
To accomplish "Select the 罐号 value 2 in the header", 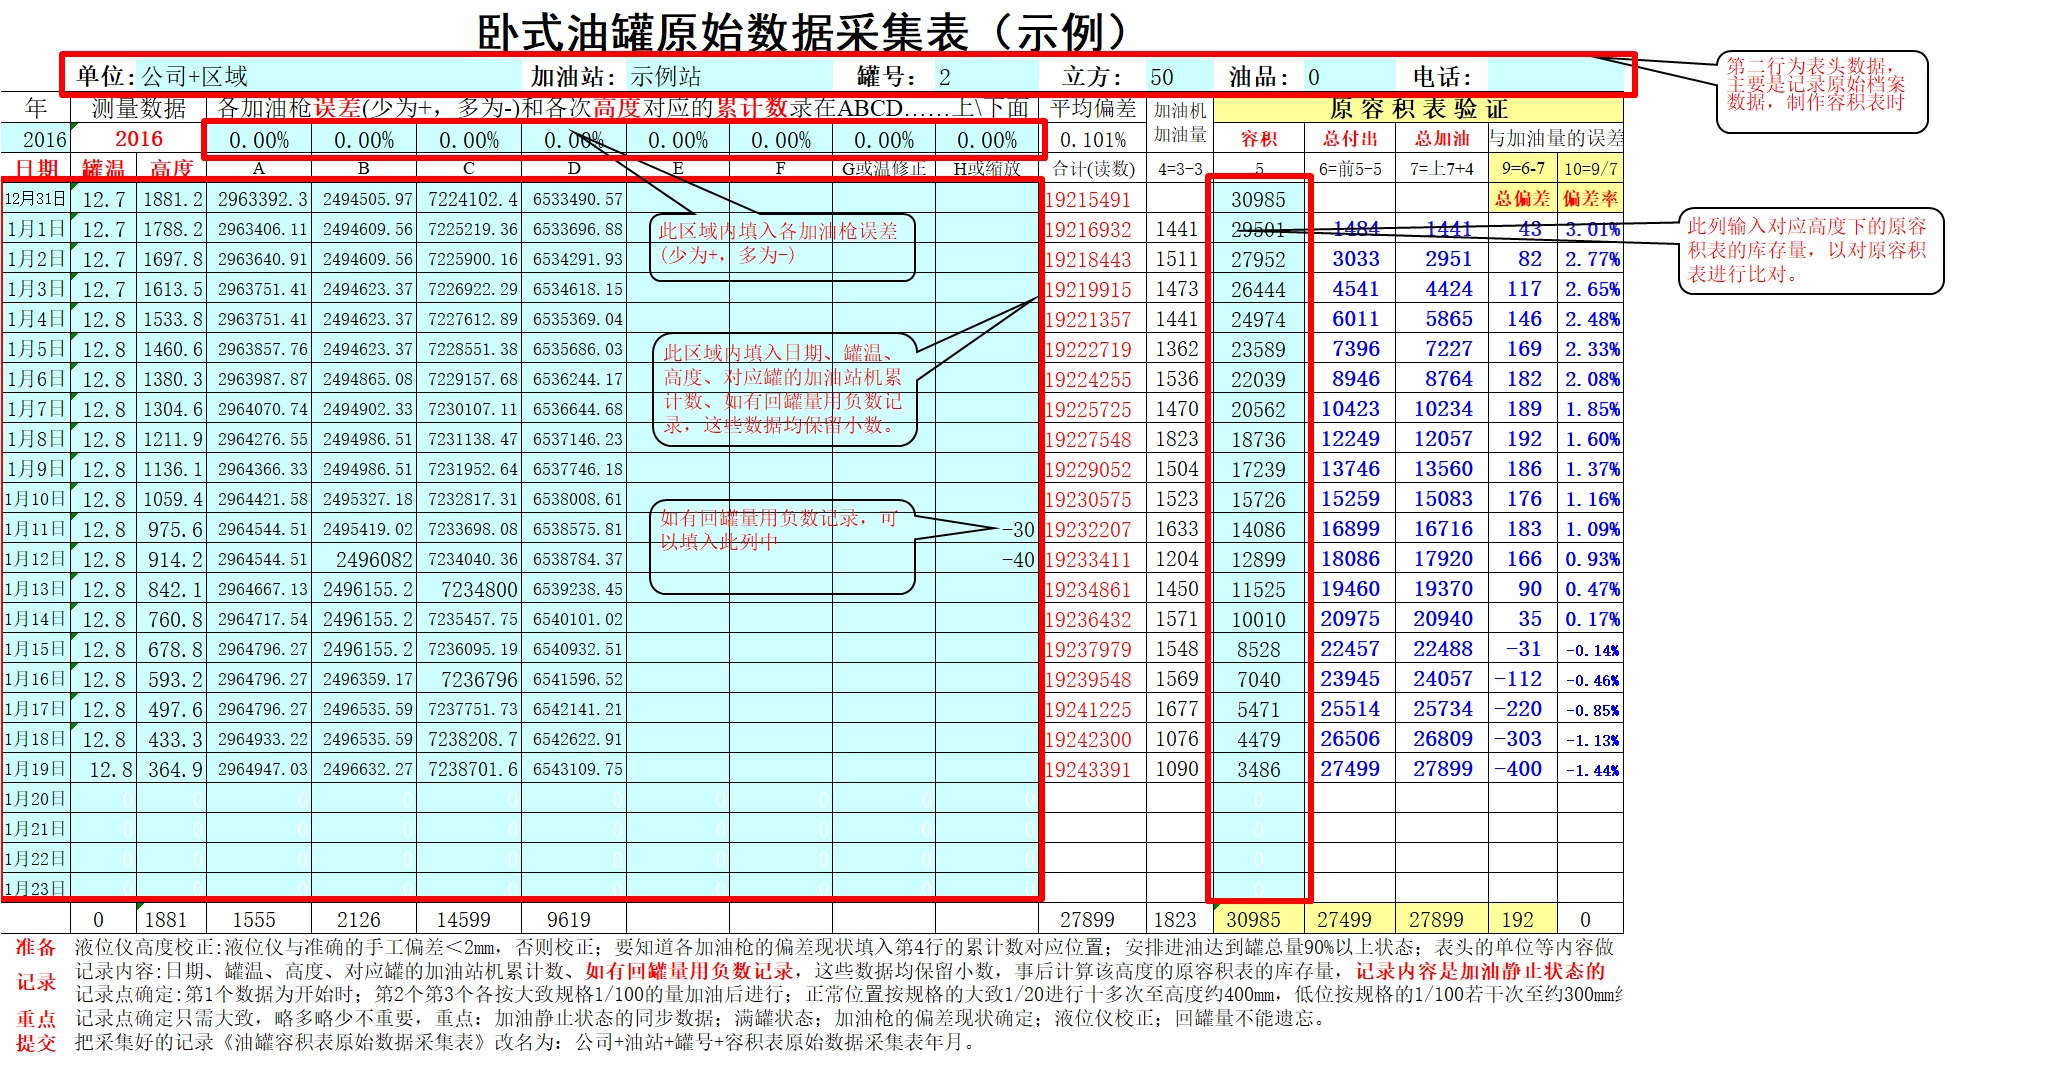I will tap(985, 76).
